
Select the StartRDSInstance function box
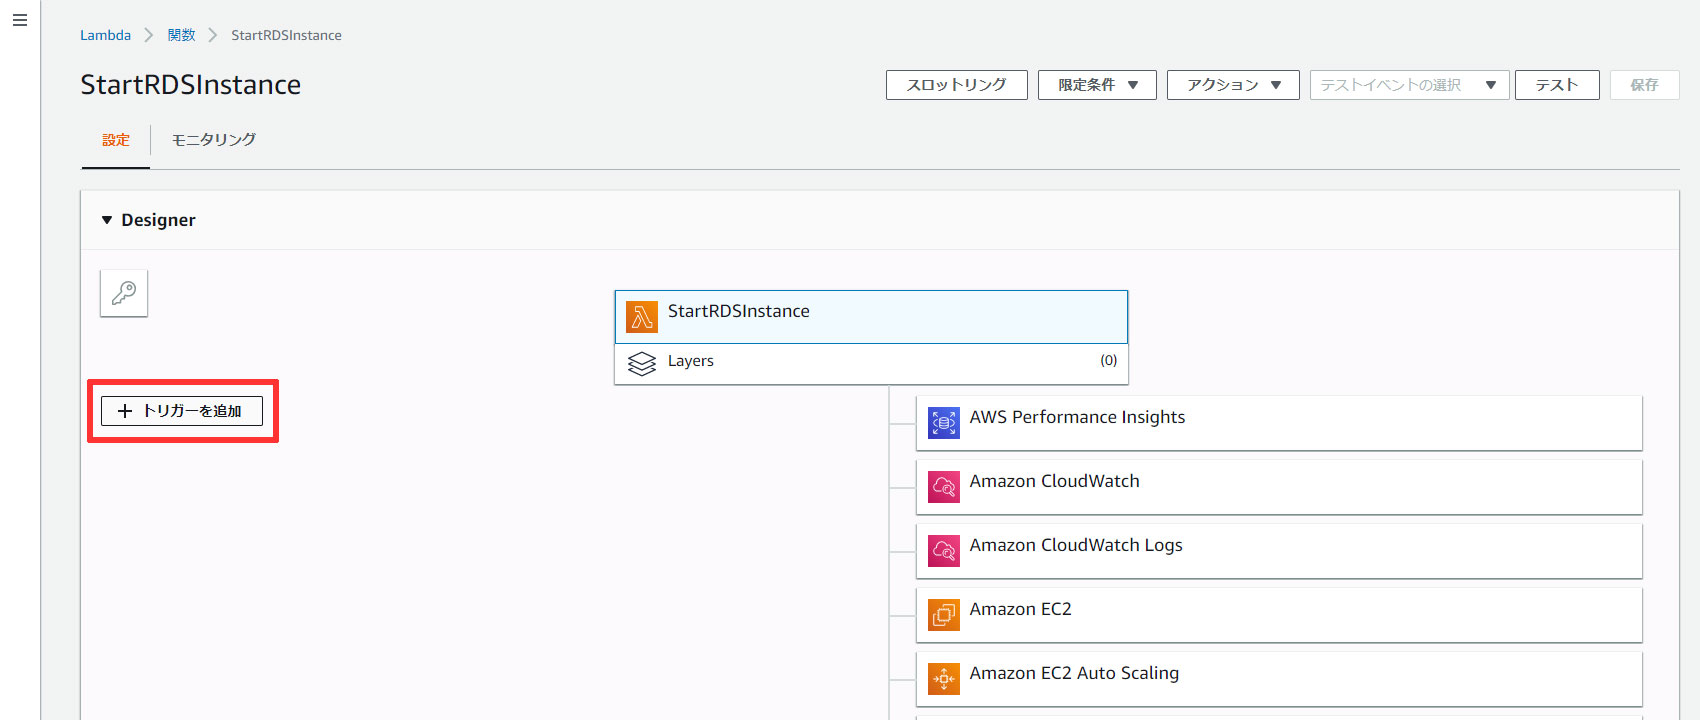point(871,317)
